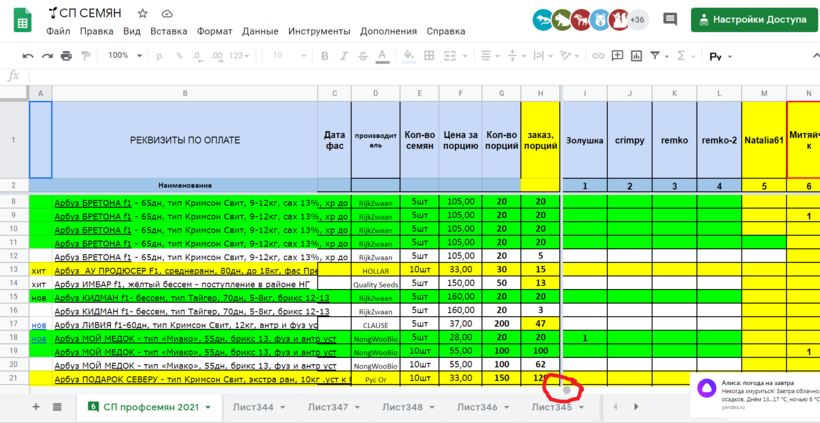Click the Print icon in toolbar
820x423 pixels.
pyautogui.click(x=66, y=56)
